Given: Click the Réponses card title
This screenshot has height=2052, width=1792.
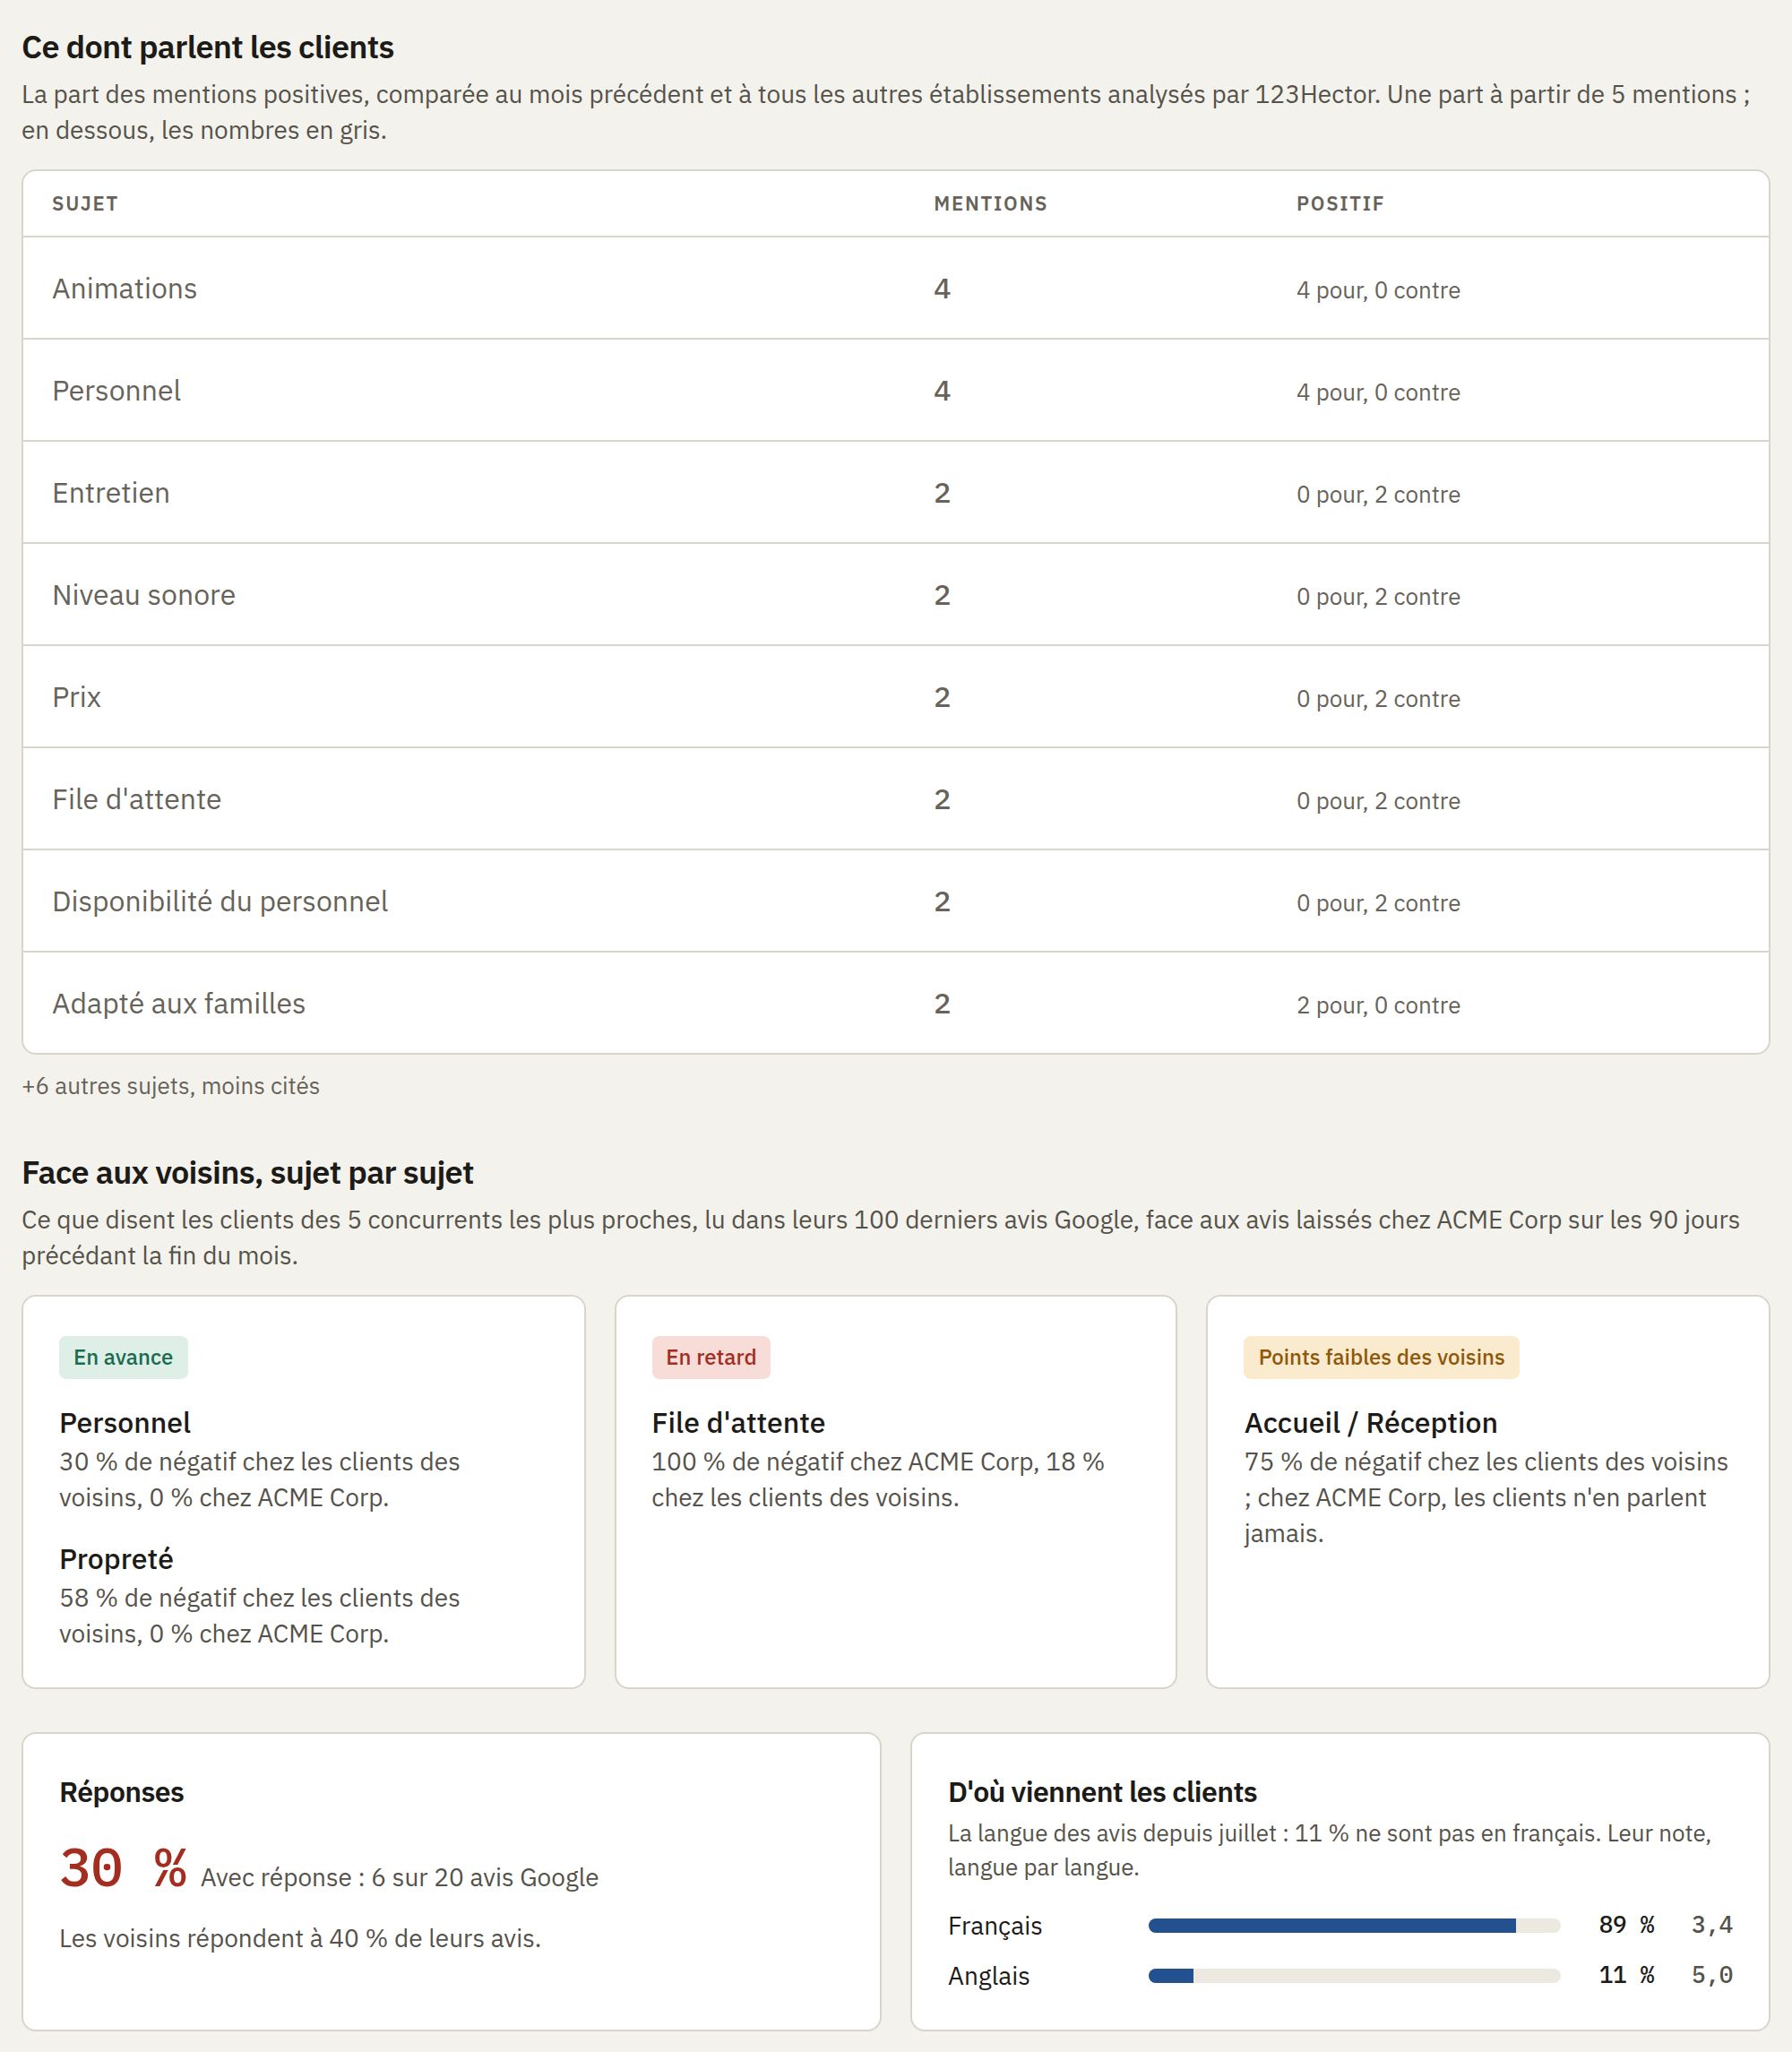Looking at the screenshot, I should (122, 1792).
